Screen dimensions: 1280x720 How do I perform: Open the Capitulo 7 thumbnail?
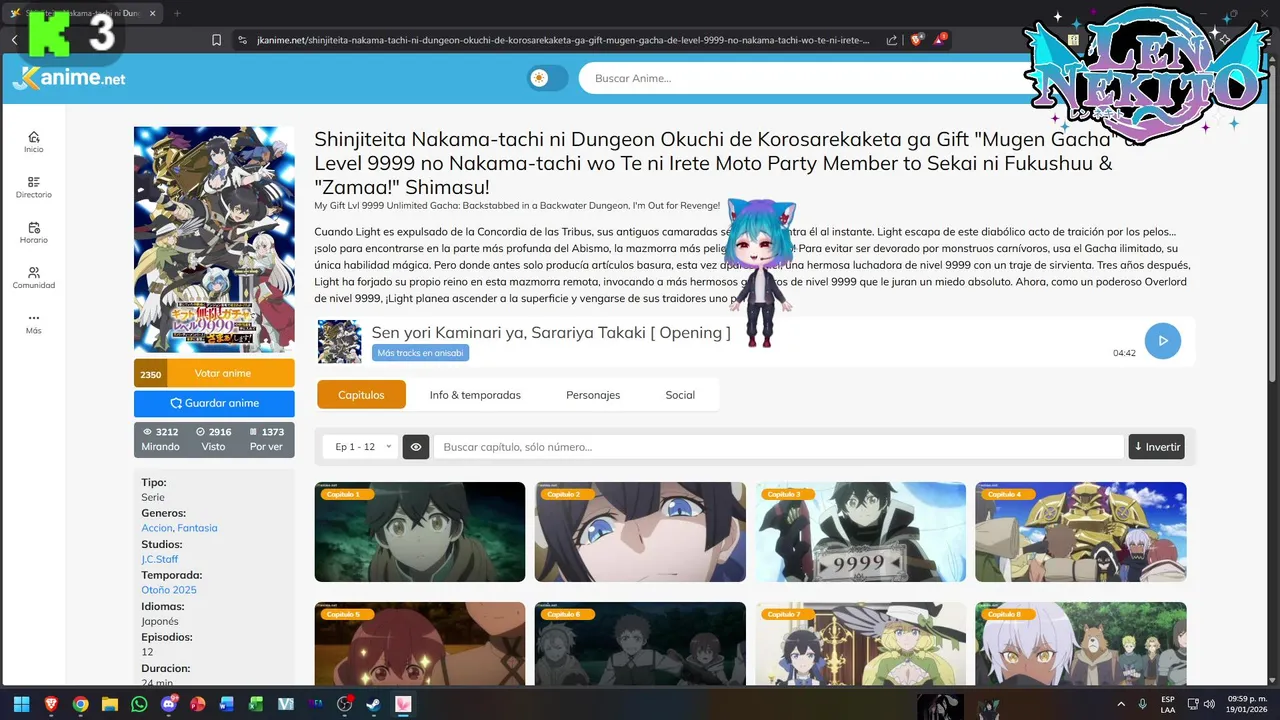click(x=861, y=643)
